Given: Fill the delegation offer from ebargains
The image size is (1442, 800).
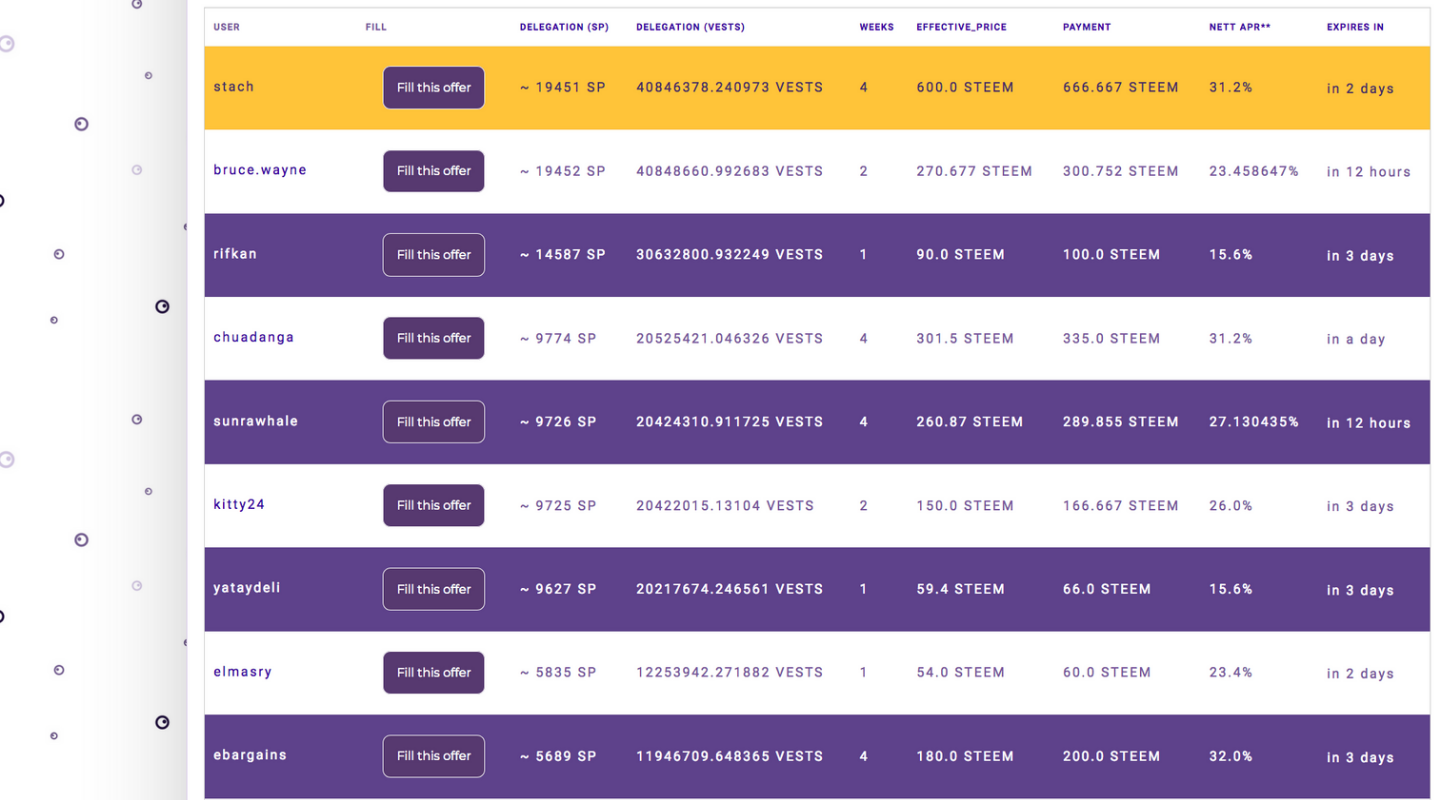Looking at the screenshot, I should pos(433,756).
